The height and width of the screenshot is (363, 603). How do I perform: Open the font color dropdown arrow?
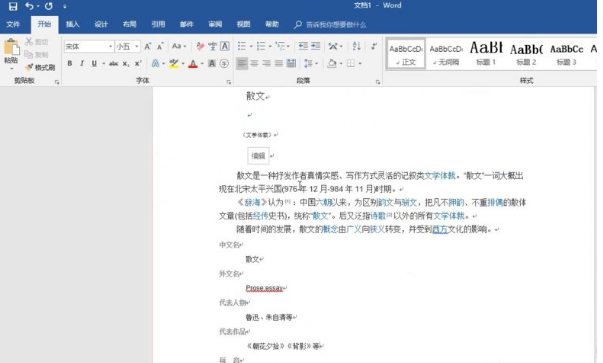pyautogui.click(x=202, y=64)
